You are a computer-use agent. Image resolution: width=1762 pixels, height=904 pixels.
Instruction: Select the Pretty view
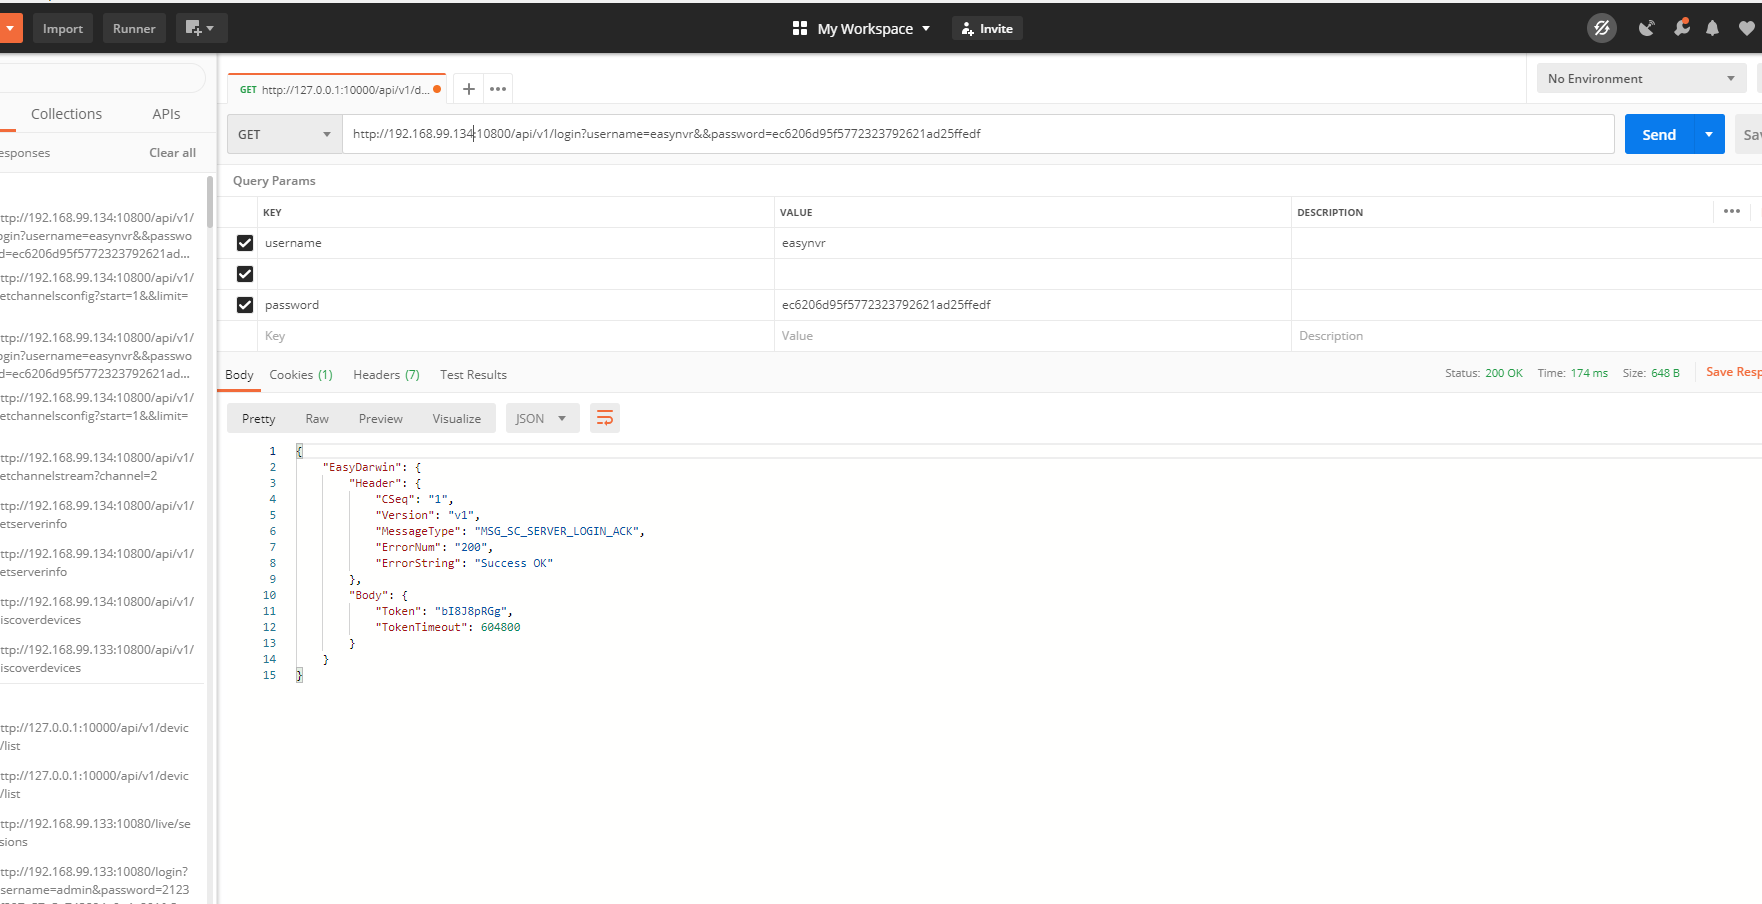[x=258, y=418]
